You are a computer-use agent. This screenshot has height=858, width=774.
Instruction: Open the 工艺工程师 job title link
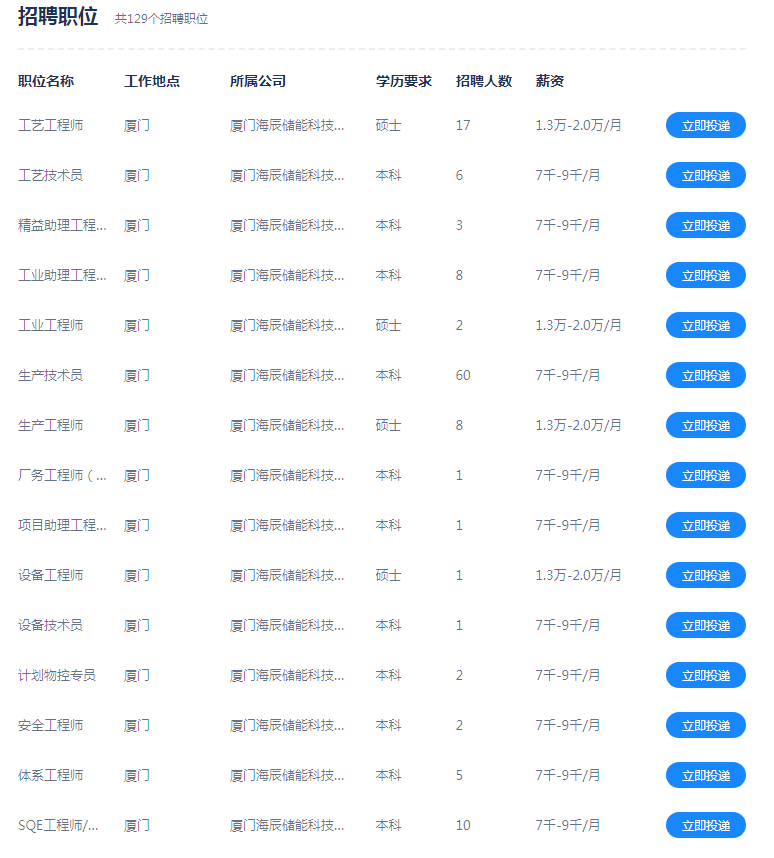[x=50, y=125]
